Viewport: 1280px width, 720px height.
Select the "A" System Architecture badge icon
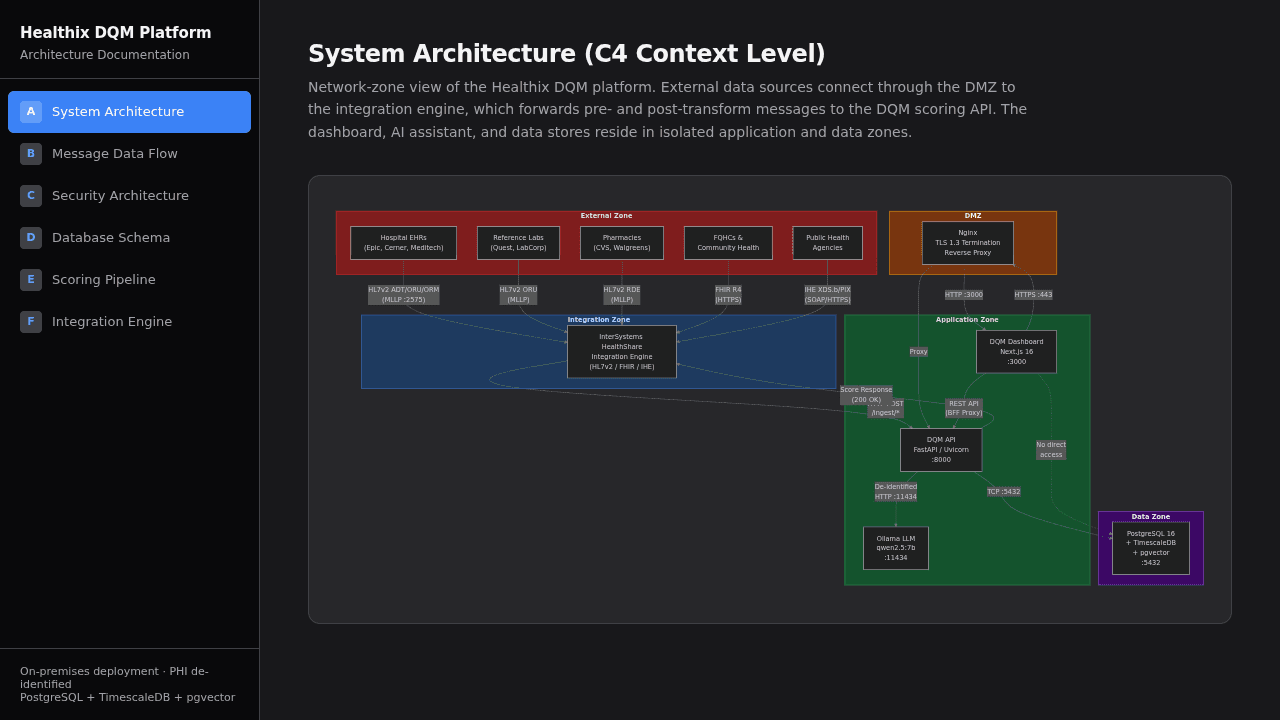tap(30, 112)
